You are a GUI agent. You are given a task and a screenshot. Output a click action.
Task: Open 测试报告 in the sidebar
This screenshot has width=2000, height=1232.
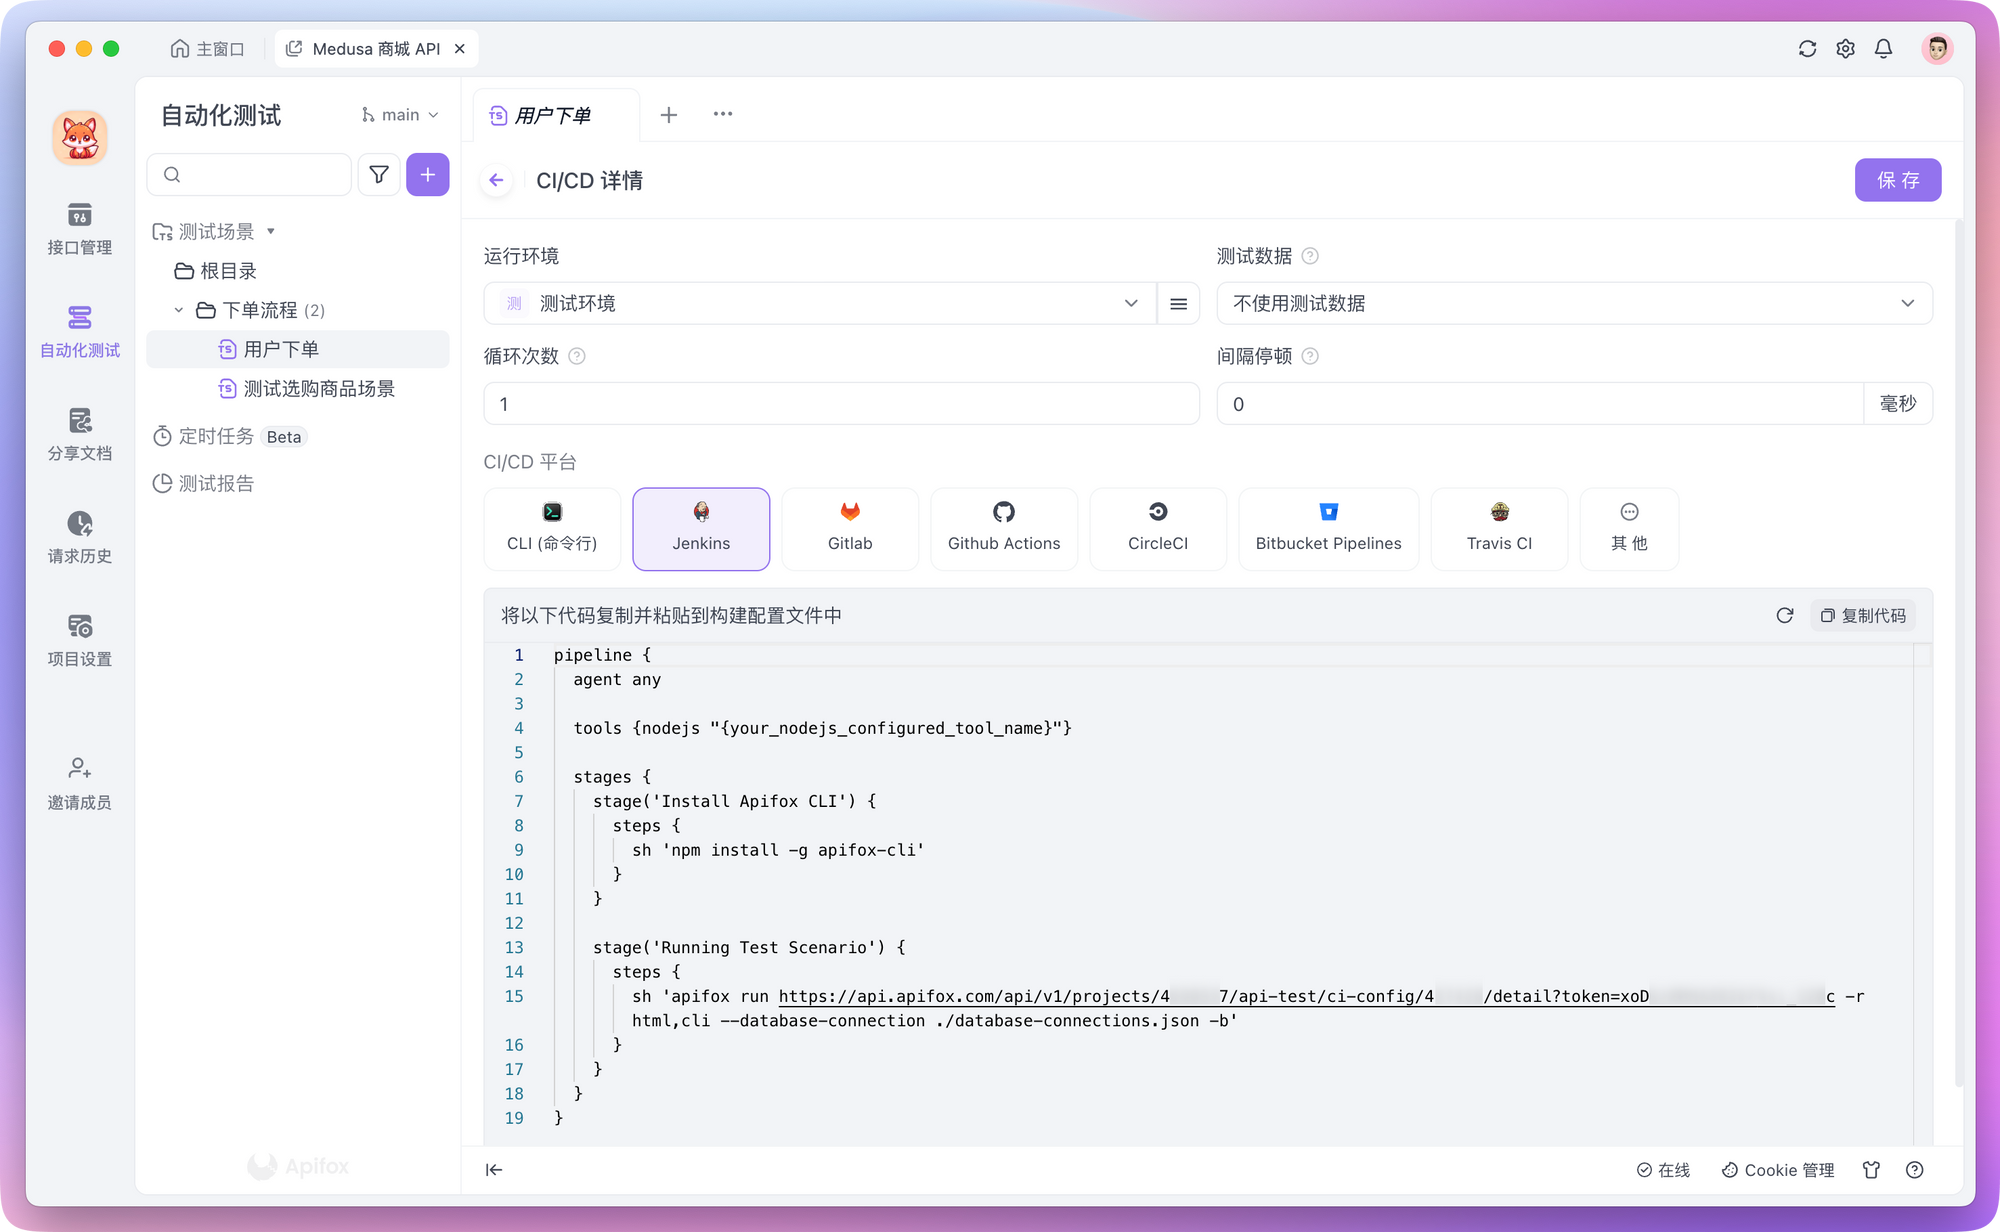point(204,484)
